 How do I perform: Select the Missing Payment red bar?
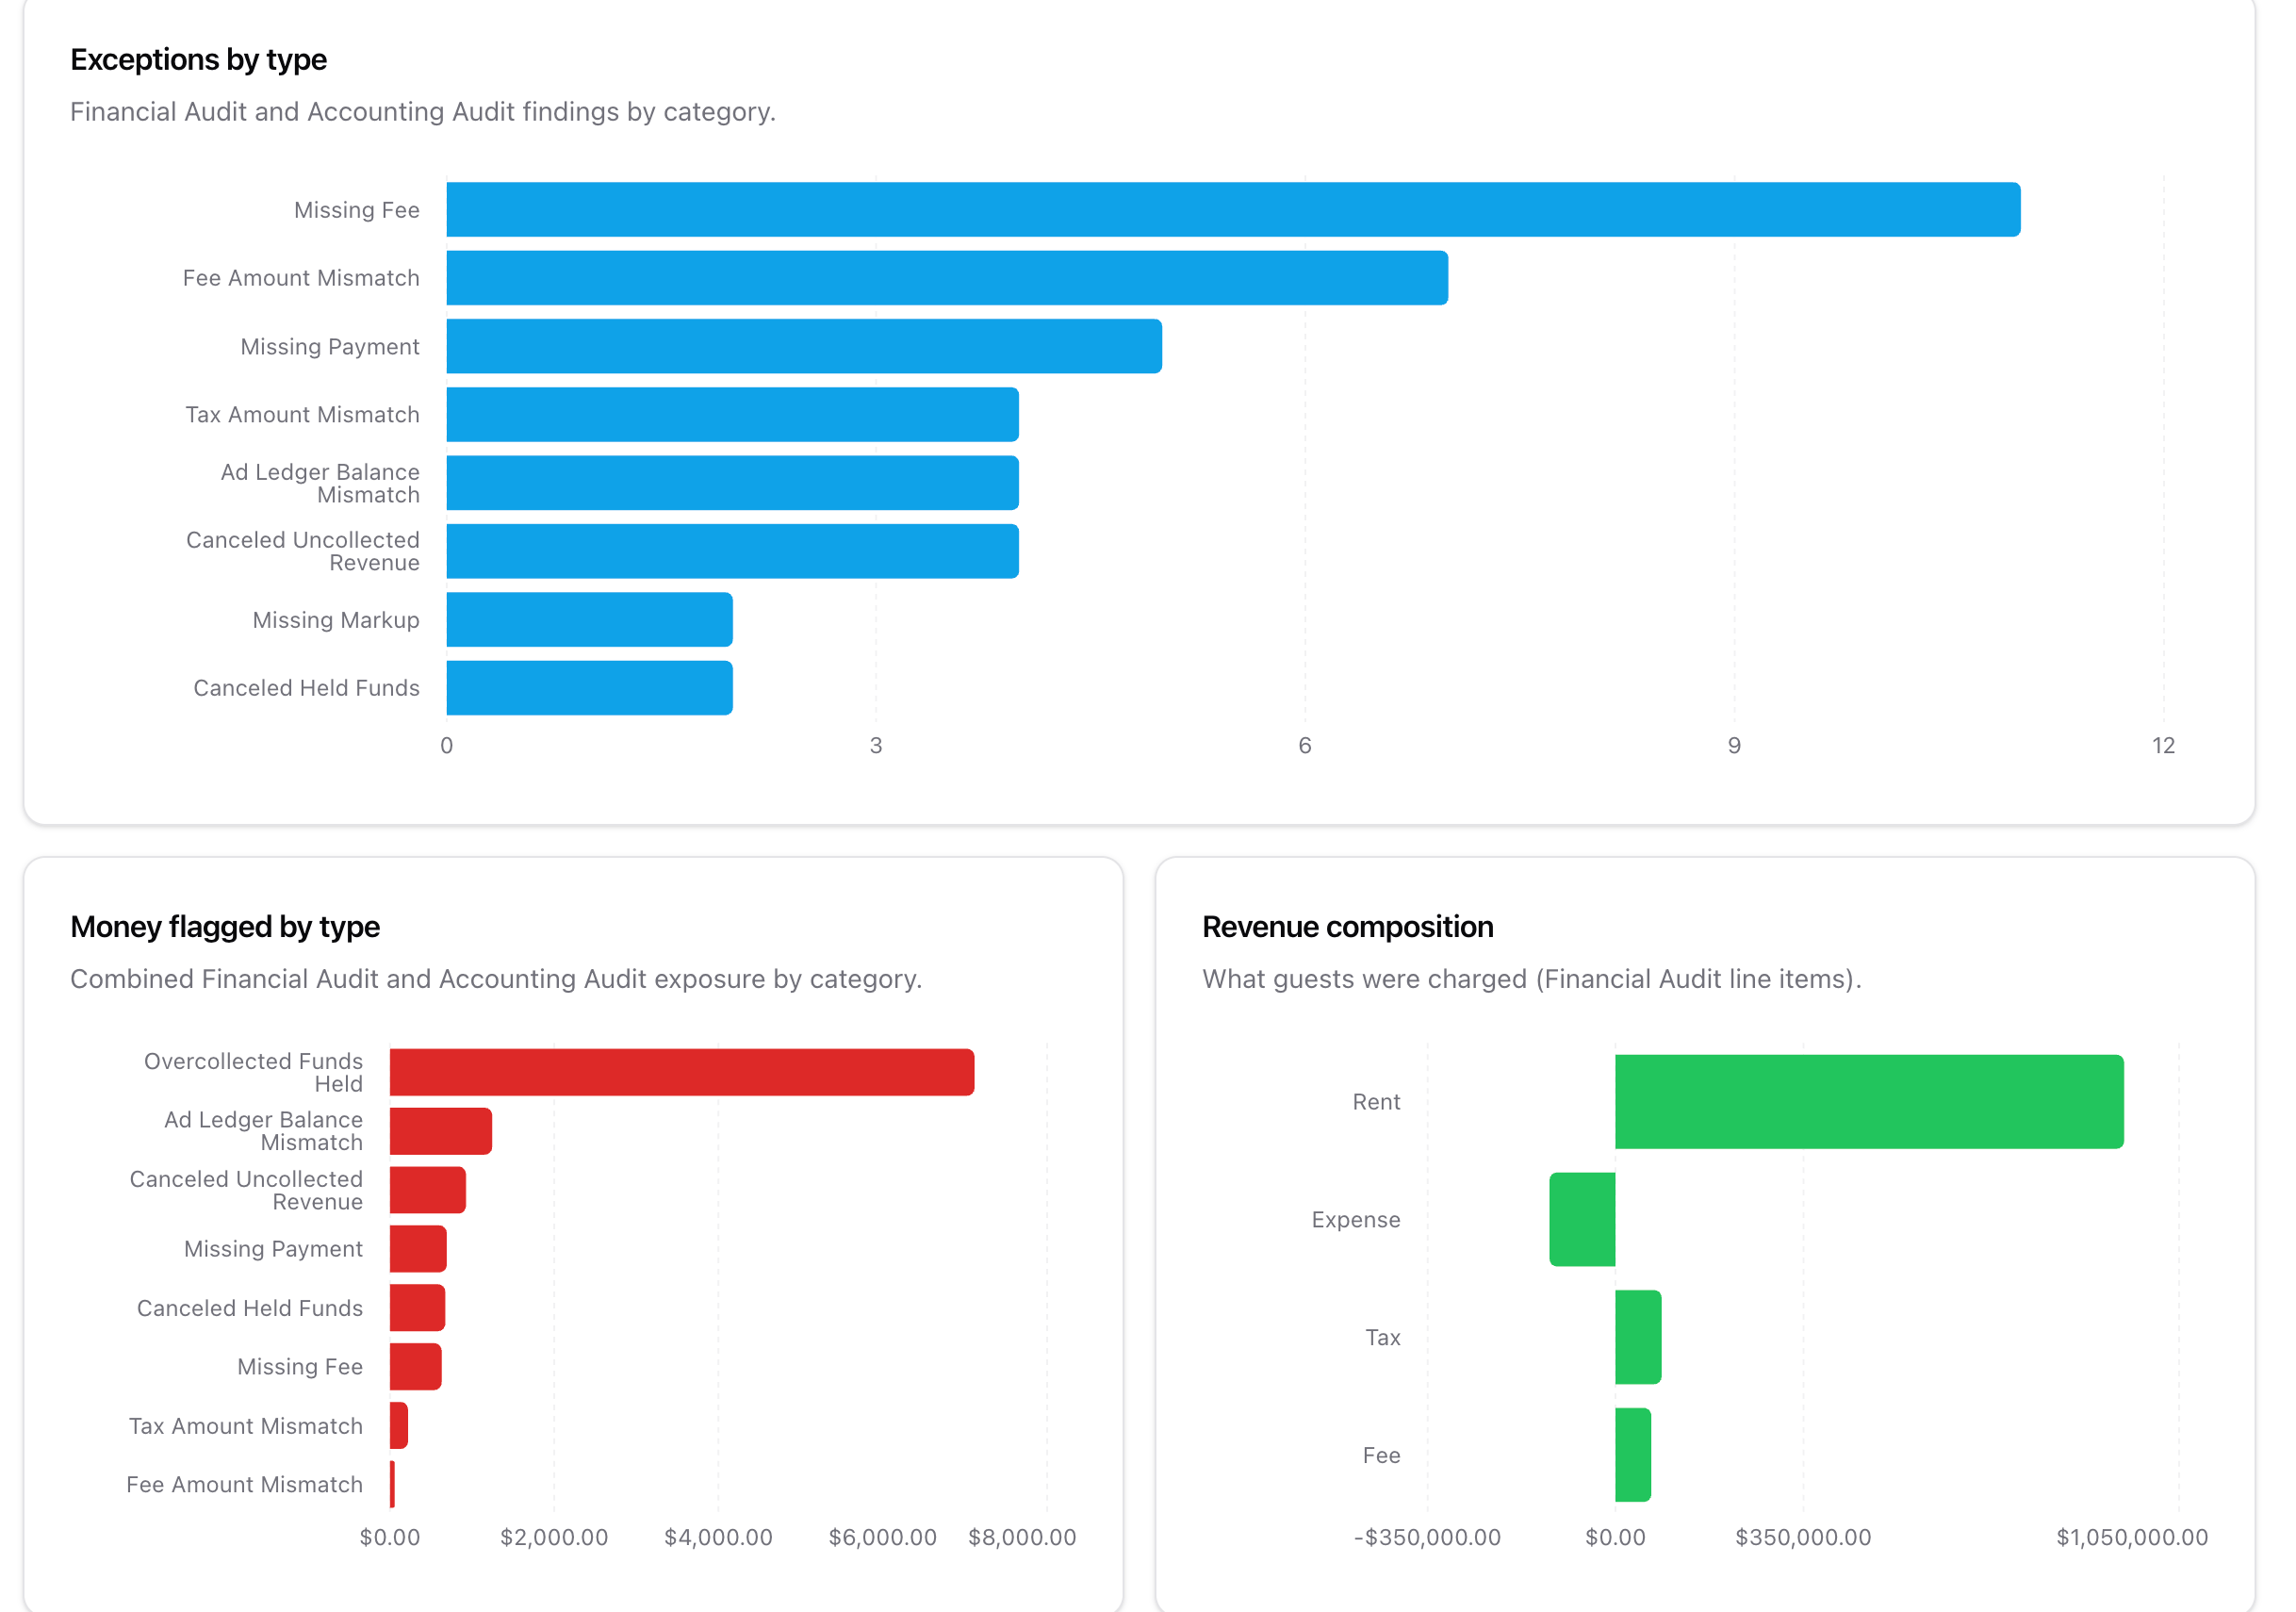(x=418, y=1249)
